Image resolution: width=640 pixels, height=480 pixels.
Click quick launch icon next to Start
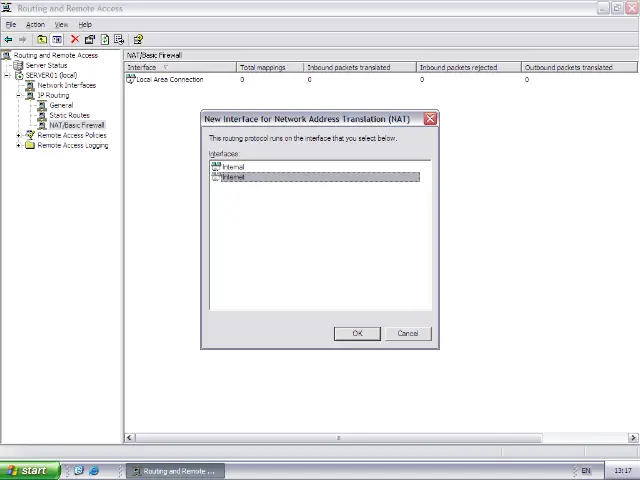click(78, 471)
